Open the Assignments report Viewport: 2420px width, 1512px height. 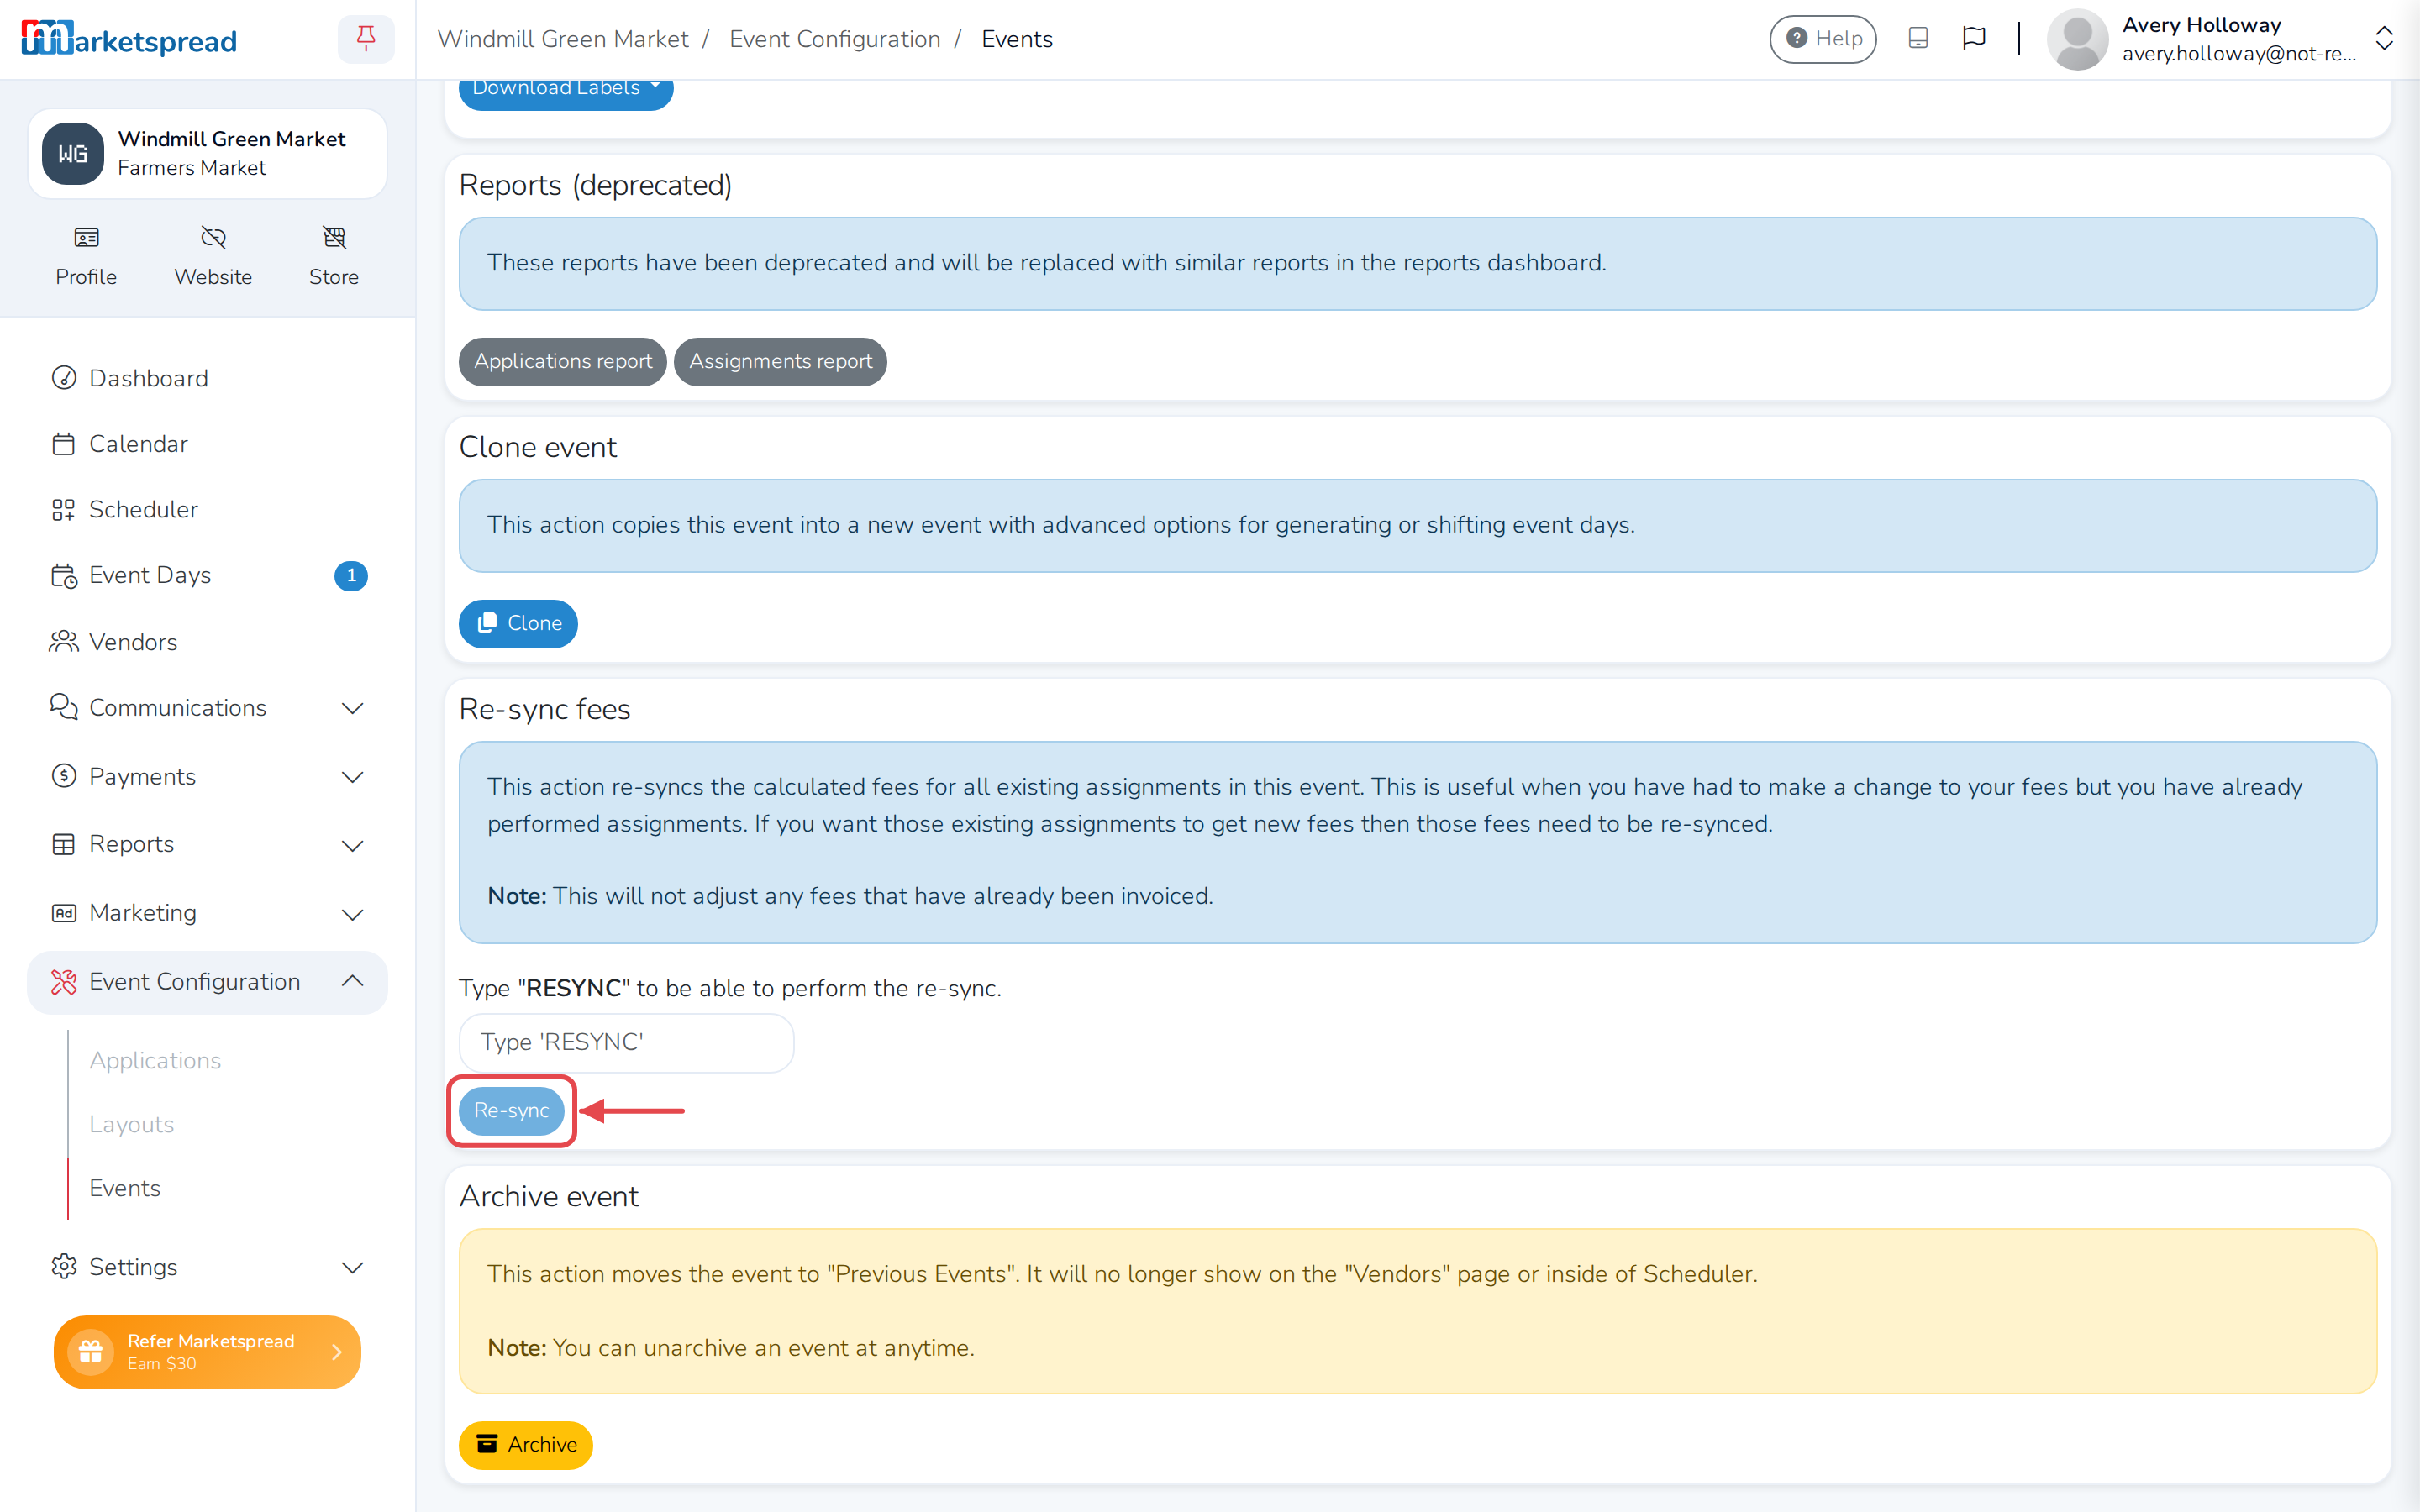[x=780, y=361]
